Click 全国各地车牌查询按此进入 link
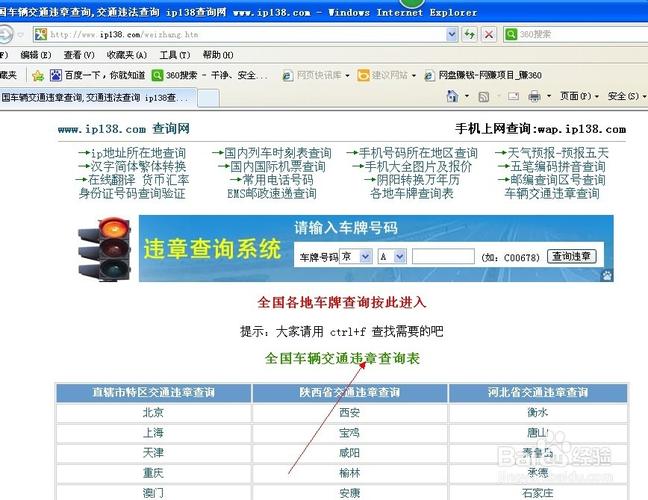This screenshot has height=500, width=648. point(342,302)
